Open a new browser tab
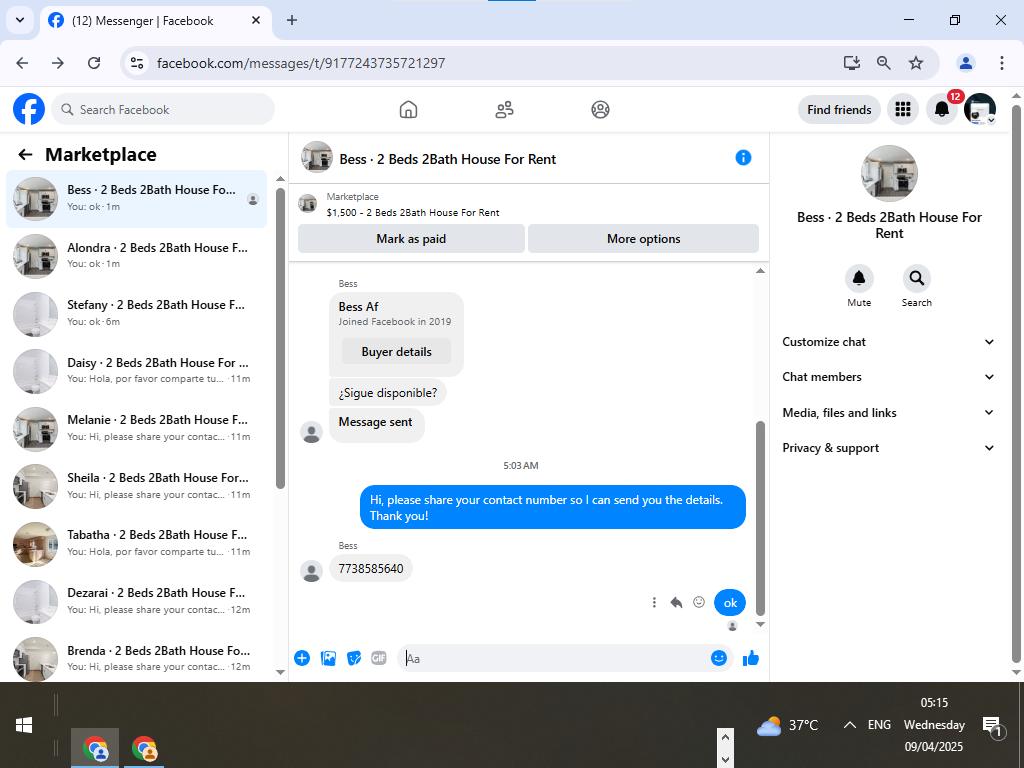The height and width of the screenshot is (768, 1024). pos(292,20)
